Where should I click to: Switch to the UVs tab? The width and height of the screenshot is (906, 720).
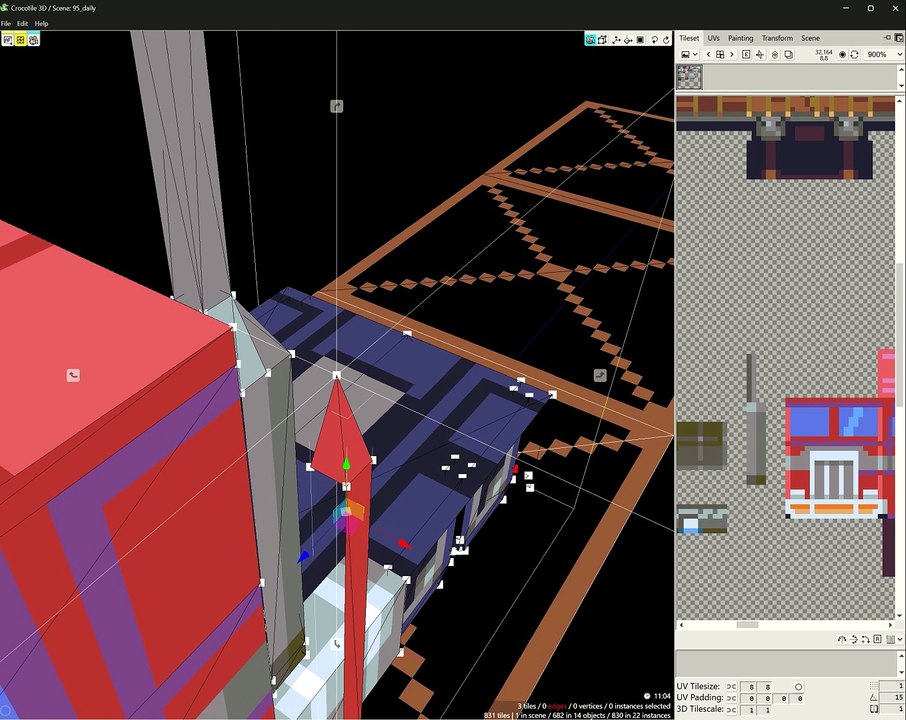click(x=714, y=38)
